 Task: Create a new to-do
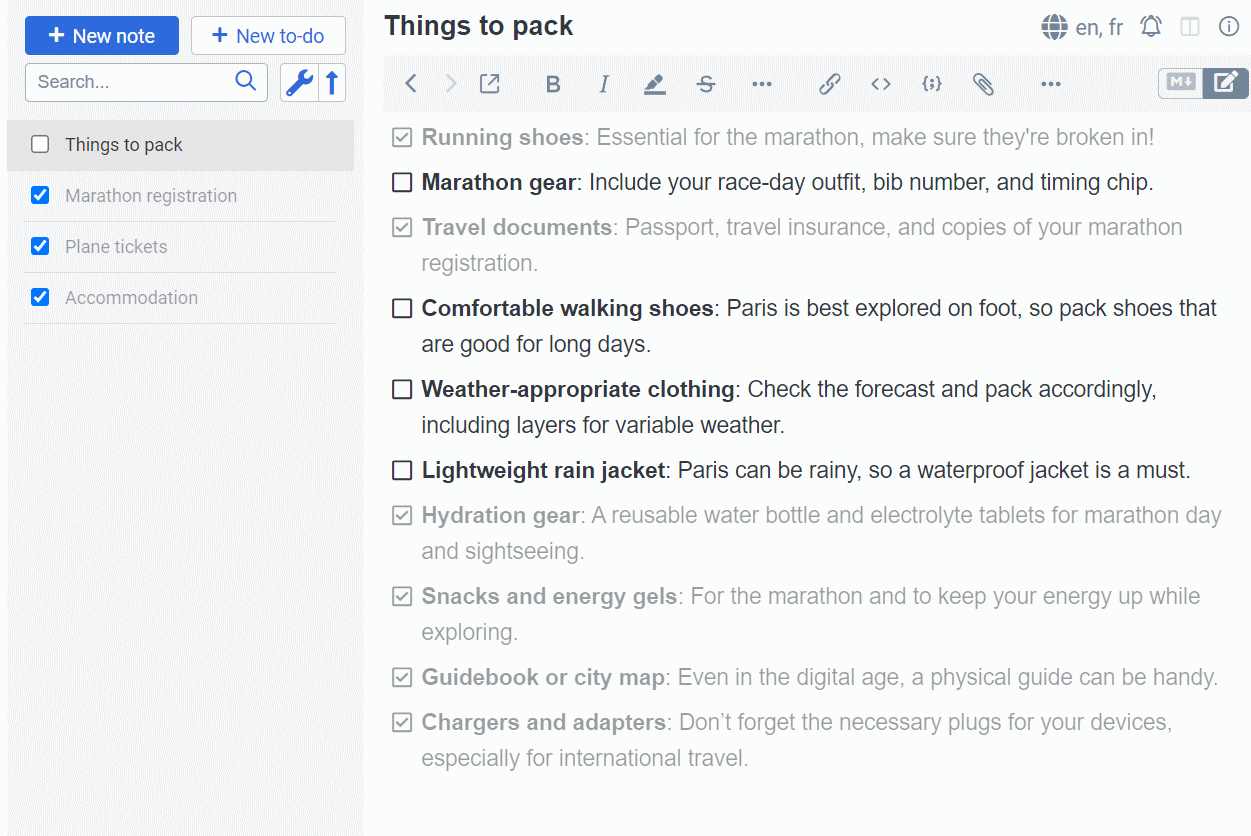pos(268,36)
